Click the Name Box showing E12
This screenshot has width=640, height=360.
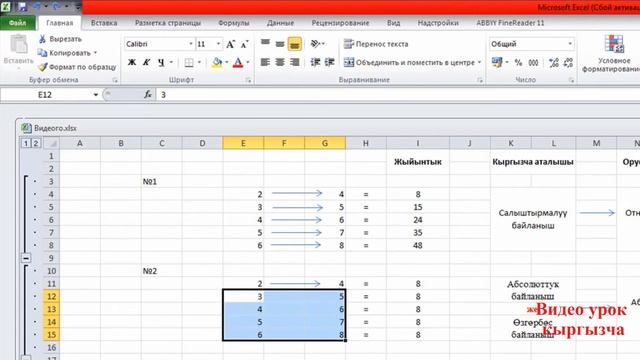click(x=46, y=95)
